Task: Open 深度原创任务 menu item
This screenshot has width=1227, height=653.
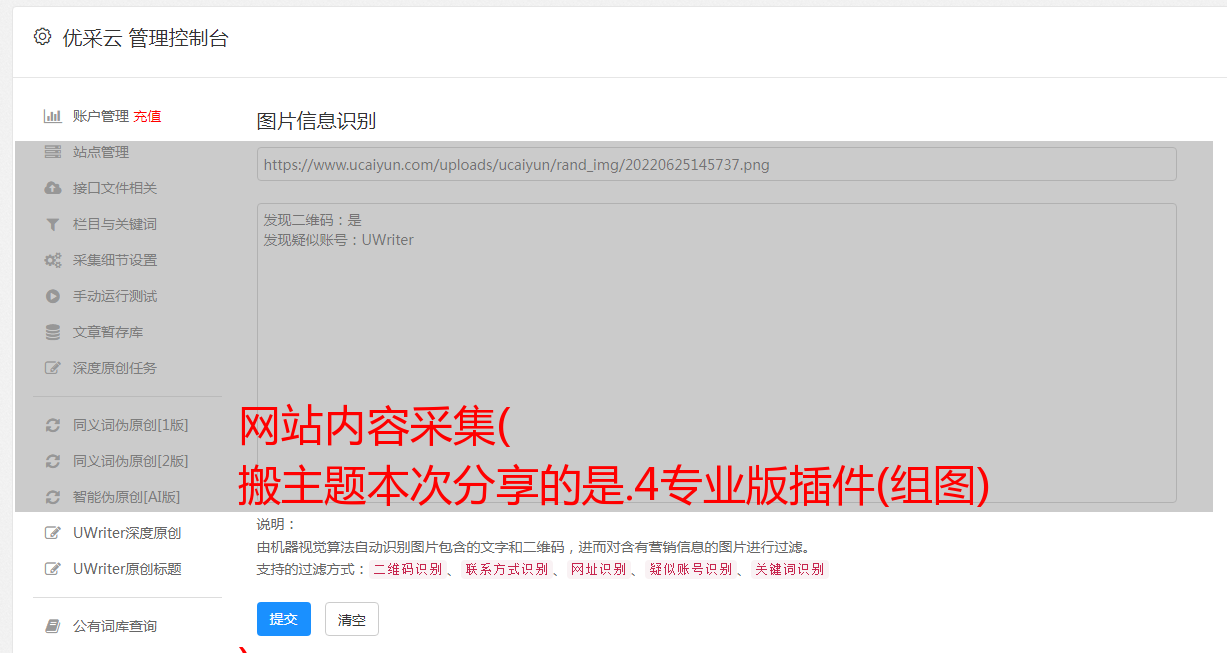Action: 115,368
